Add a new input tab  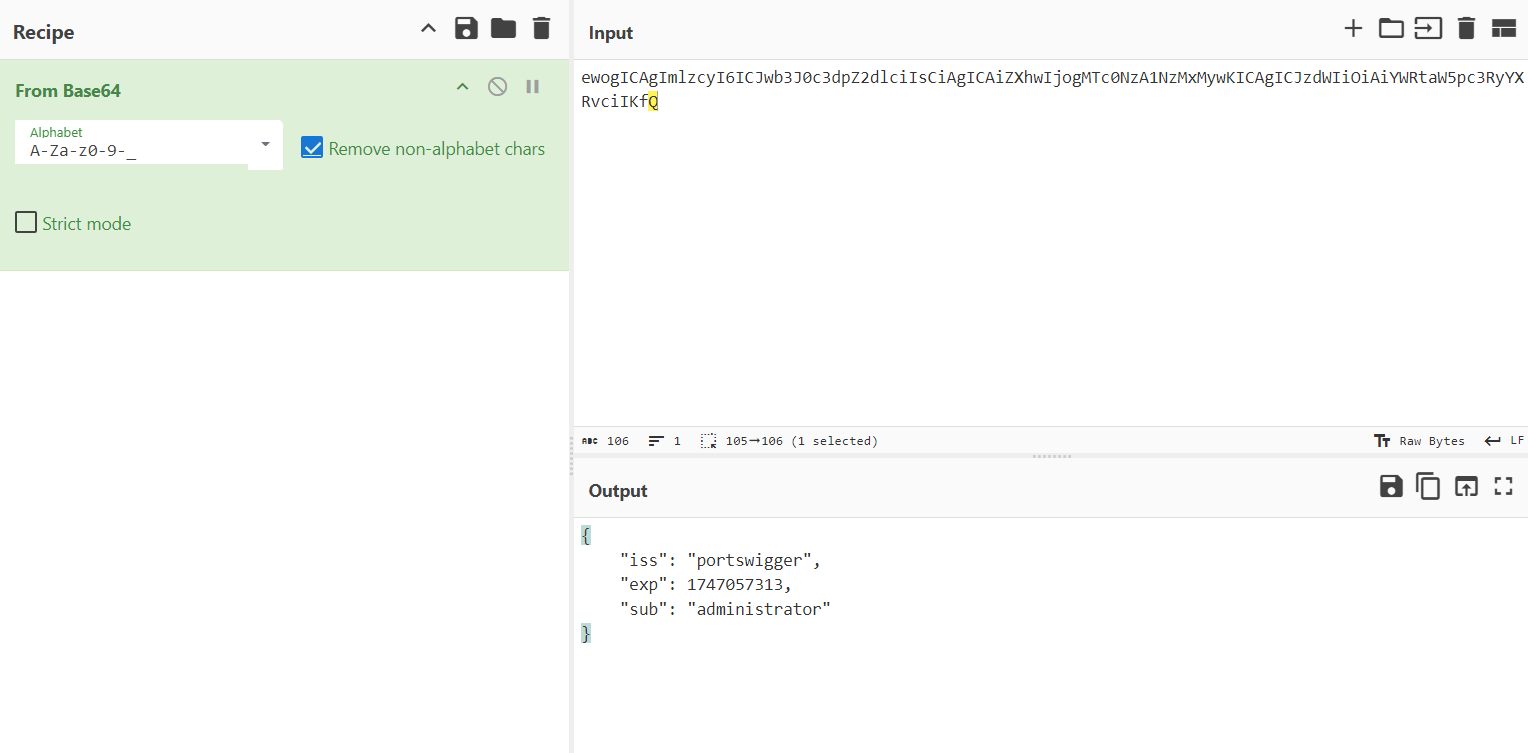pyautogui.click(x=1353, y=29)
